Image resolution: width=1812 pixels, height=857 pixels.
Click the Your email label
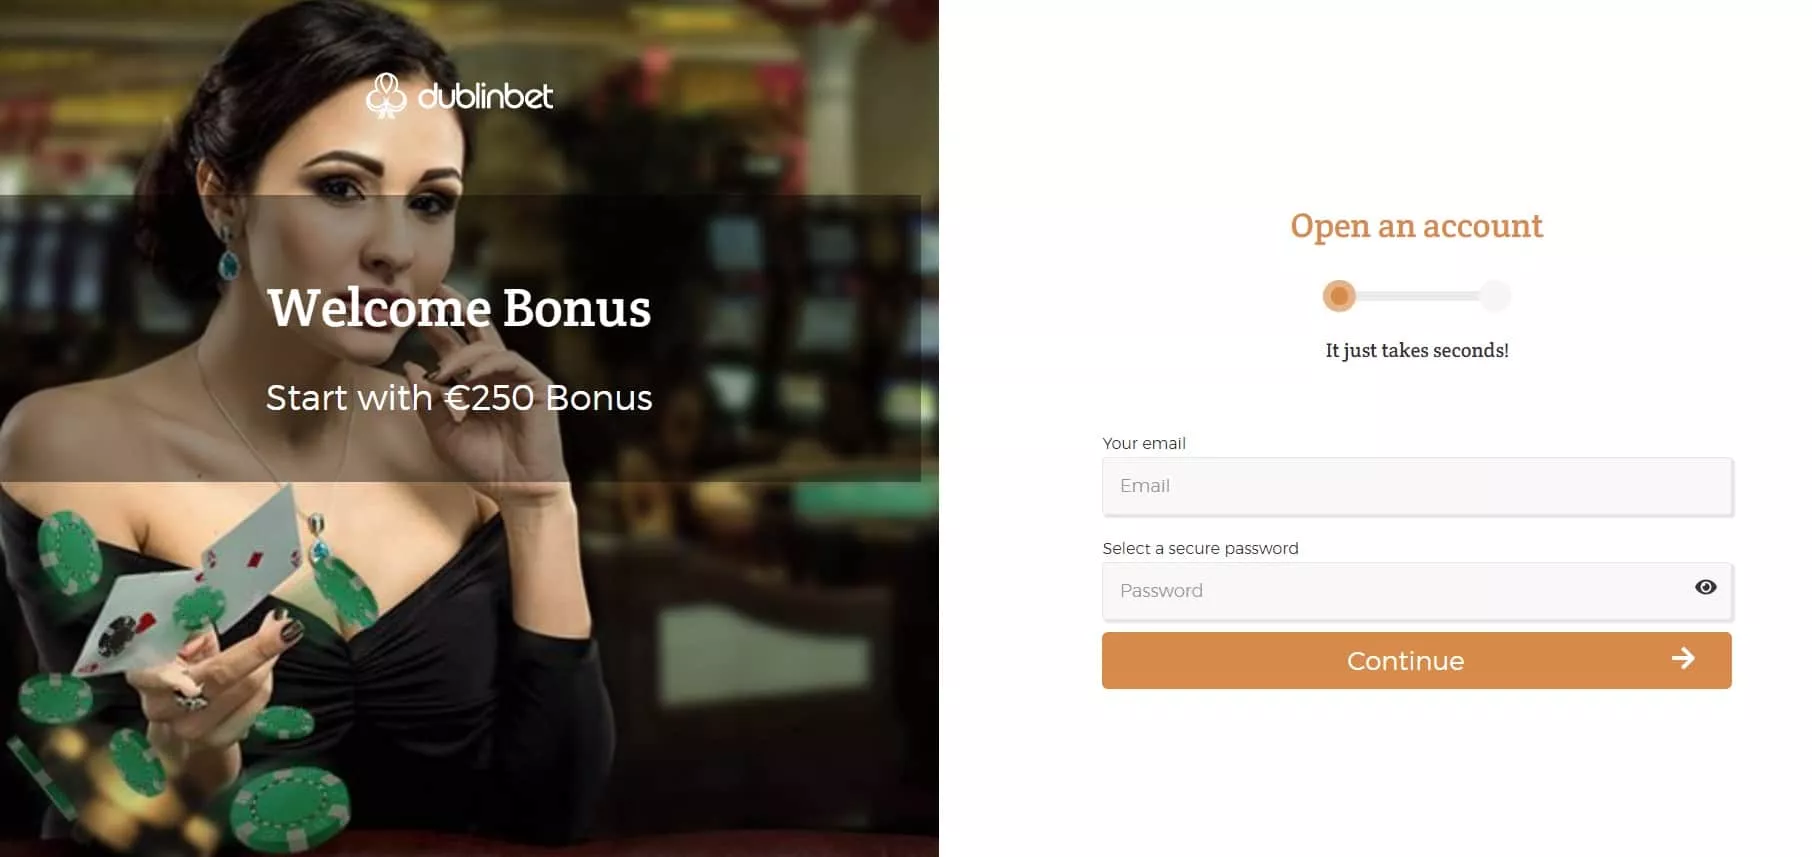pos(1144,443)
